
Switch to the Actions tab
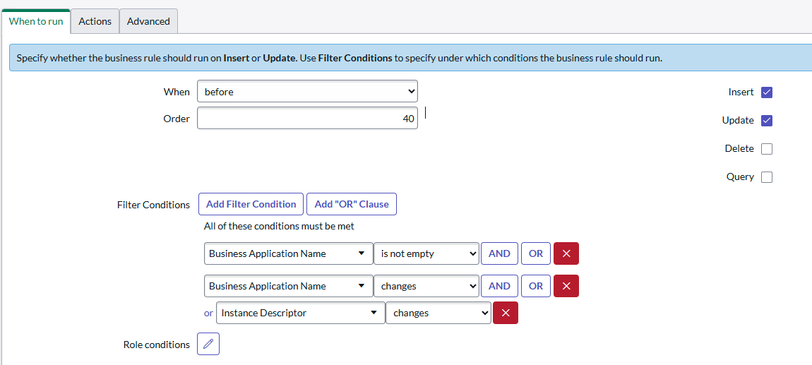(95, 21)
